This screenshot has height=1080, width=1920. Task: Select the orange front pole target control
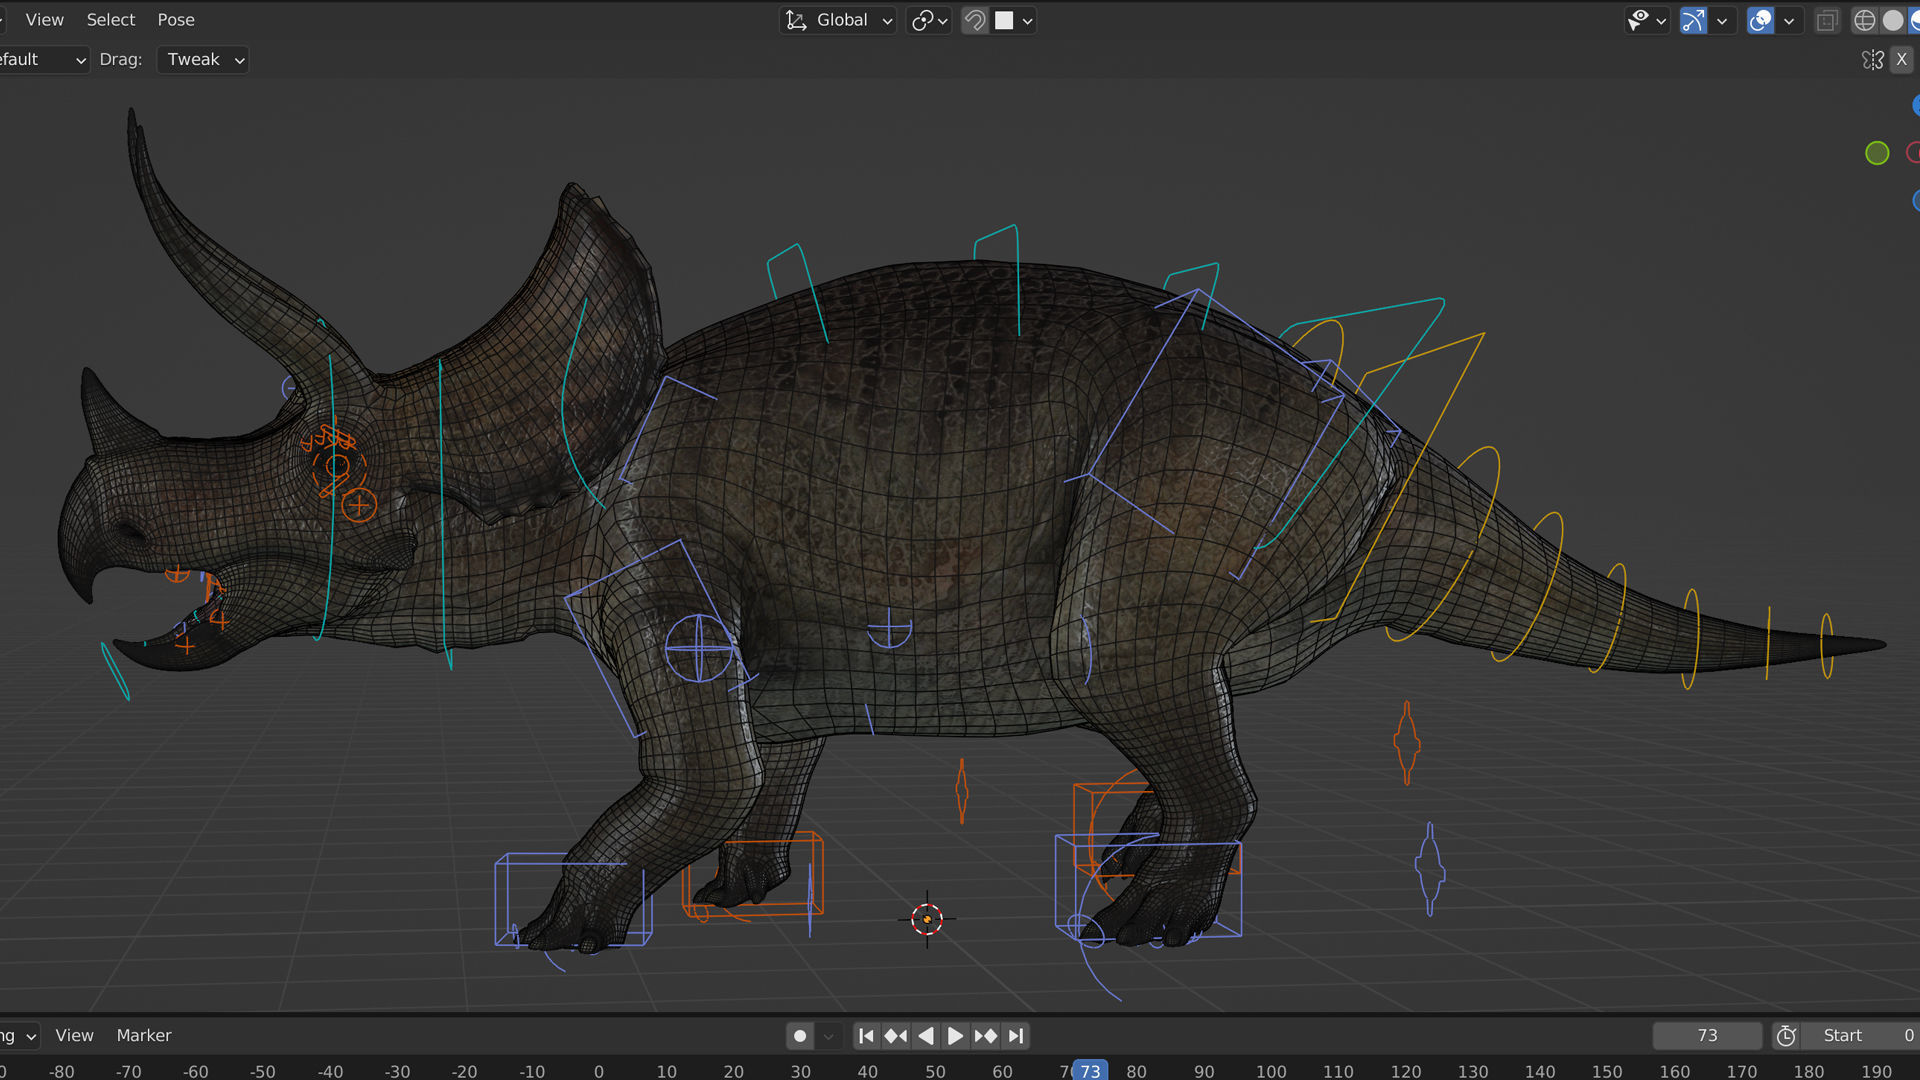point(962,791)
